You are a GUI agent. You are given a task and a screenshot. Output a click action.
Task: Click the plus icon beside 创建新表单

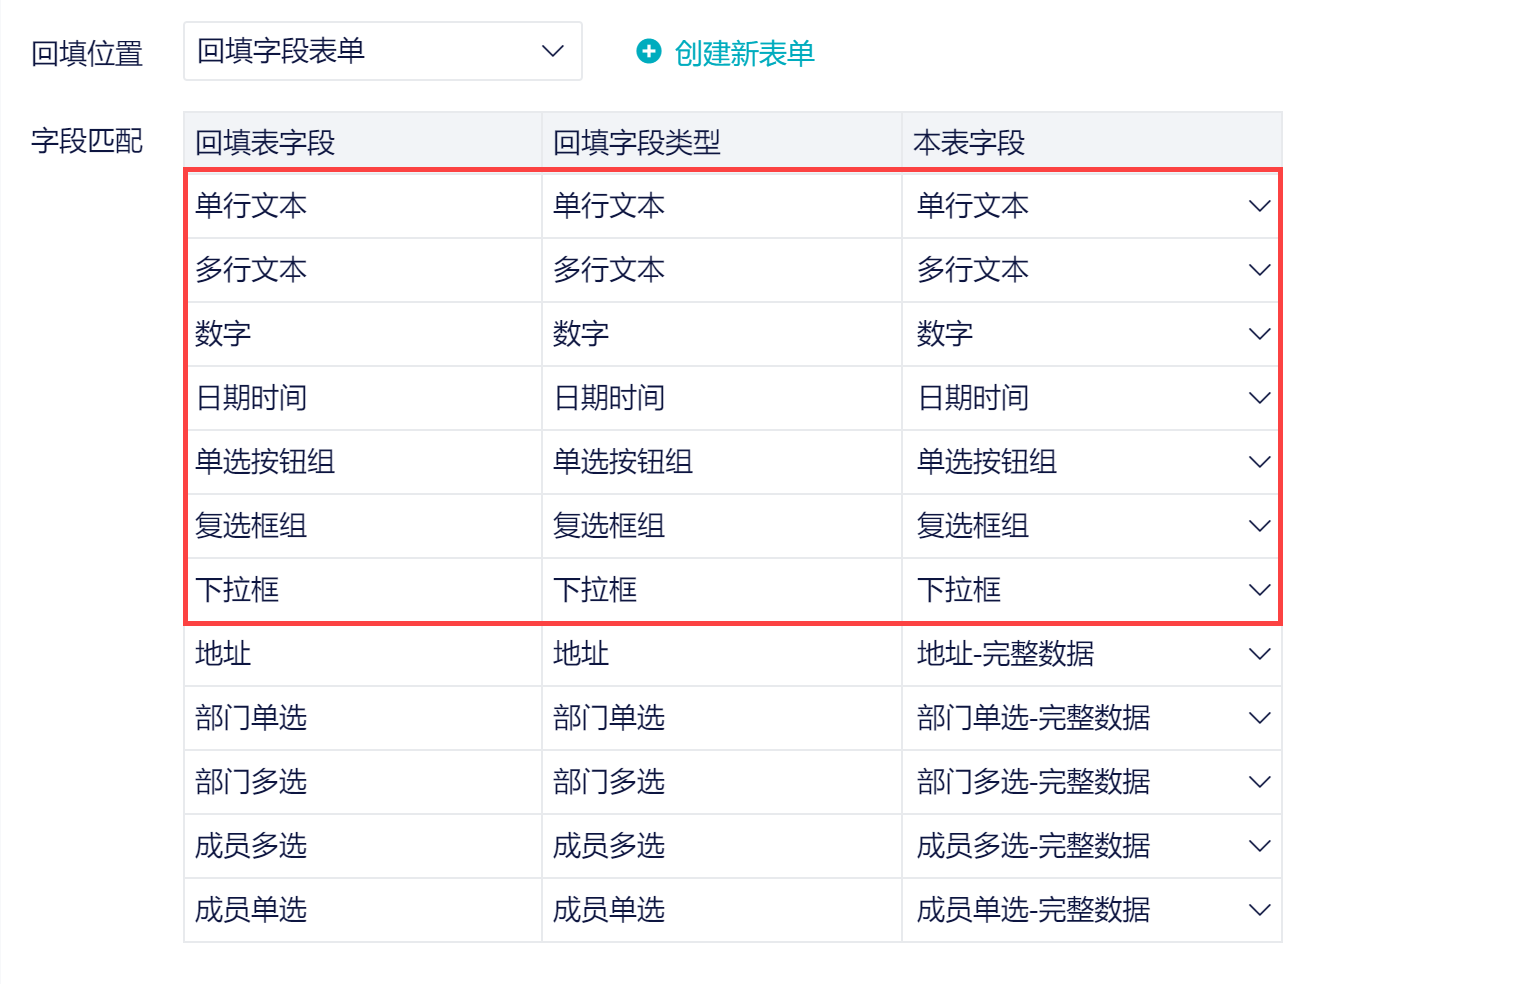[649, 51]
